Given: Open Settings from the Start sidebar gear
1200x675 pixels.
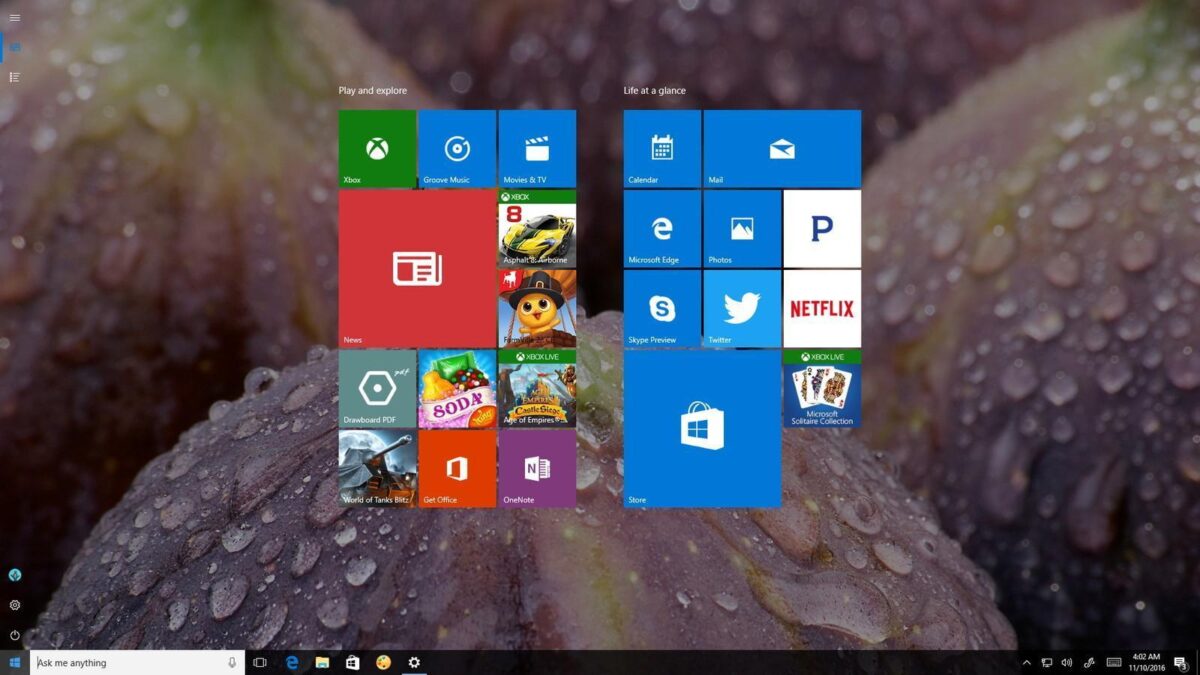Looking at the screenshot, I should coord(14,605).
